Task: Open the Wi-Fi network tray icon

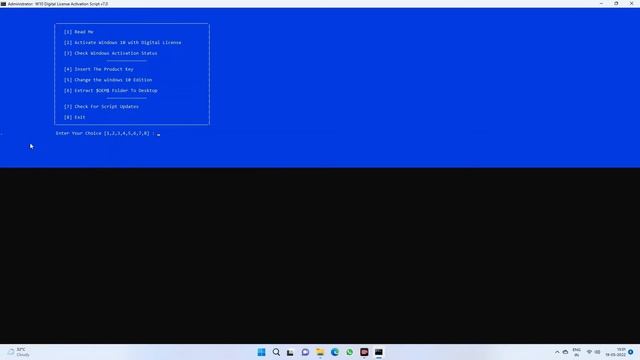Action: click(x=589, y=352)
